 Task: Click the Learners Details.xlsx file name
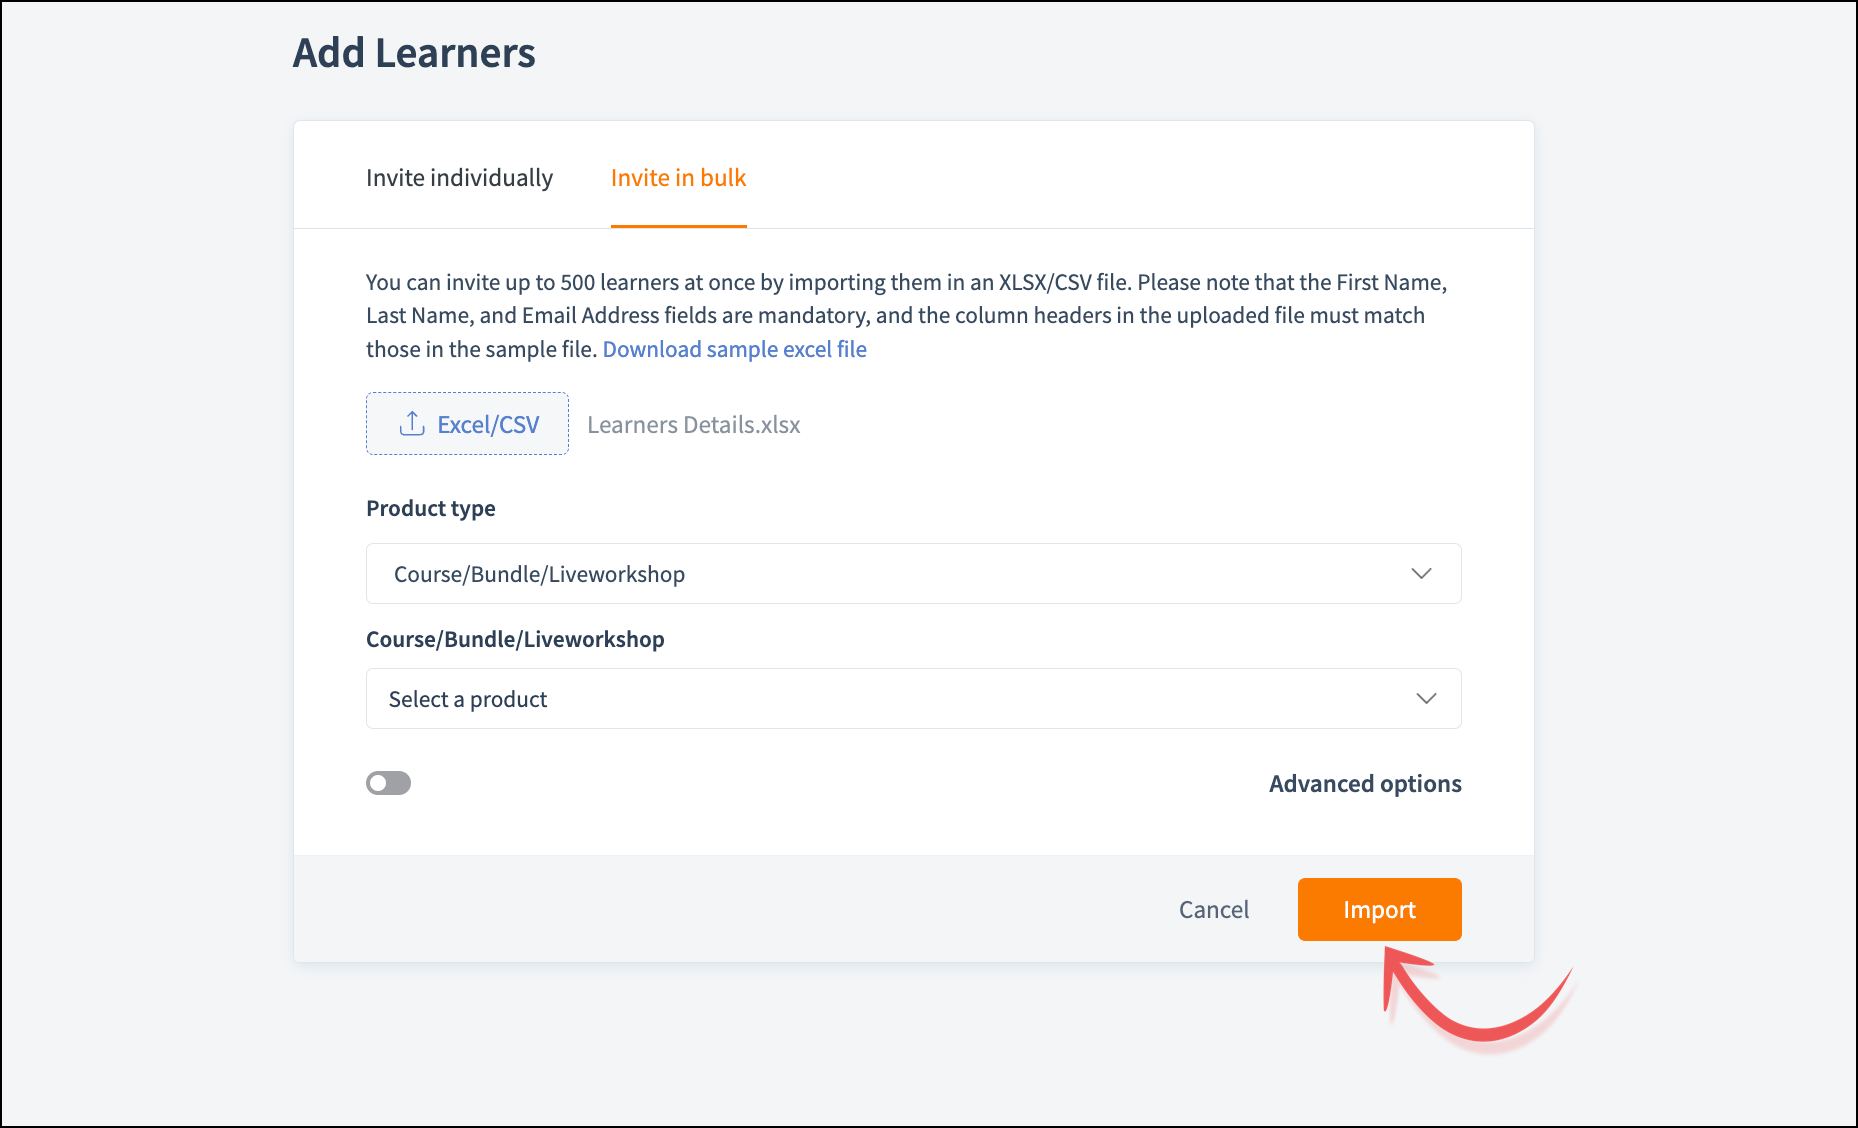pos(693,425)
